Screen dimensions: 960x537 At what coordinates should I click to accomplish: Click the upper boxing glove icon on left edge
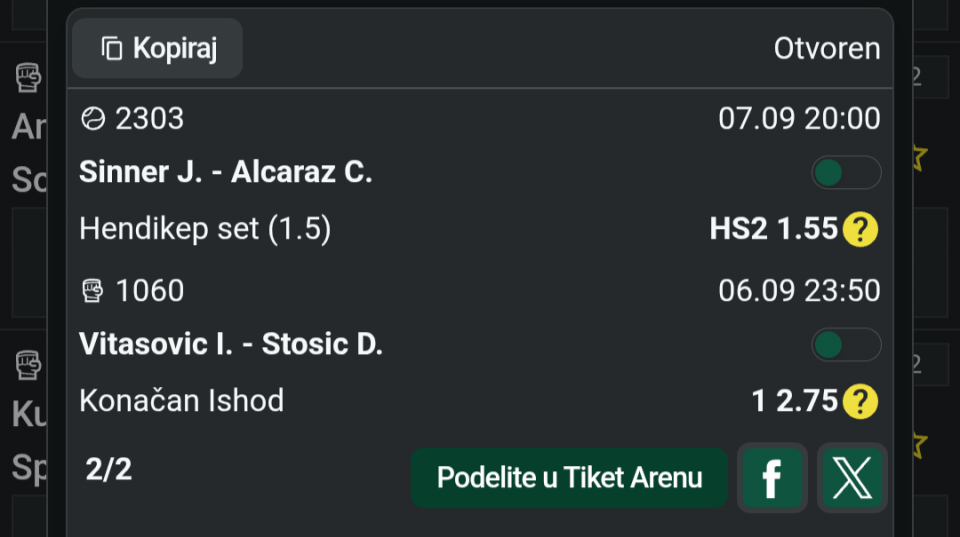coord(28,77)
